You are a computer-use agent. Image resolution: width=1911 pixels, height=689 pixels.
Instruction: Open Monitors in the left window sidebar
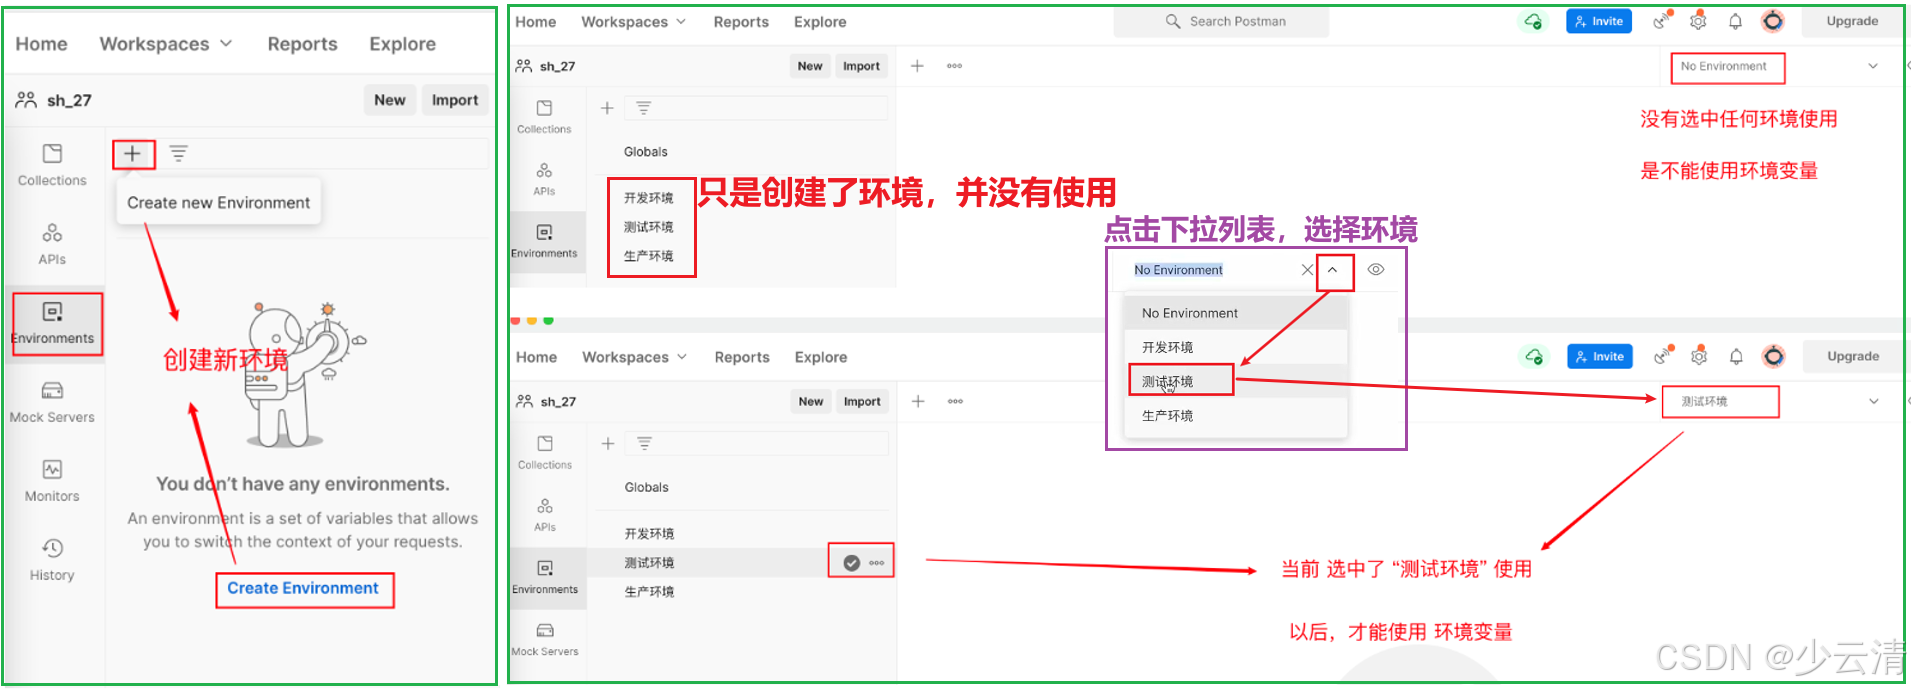coord(52,481)
